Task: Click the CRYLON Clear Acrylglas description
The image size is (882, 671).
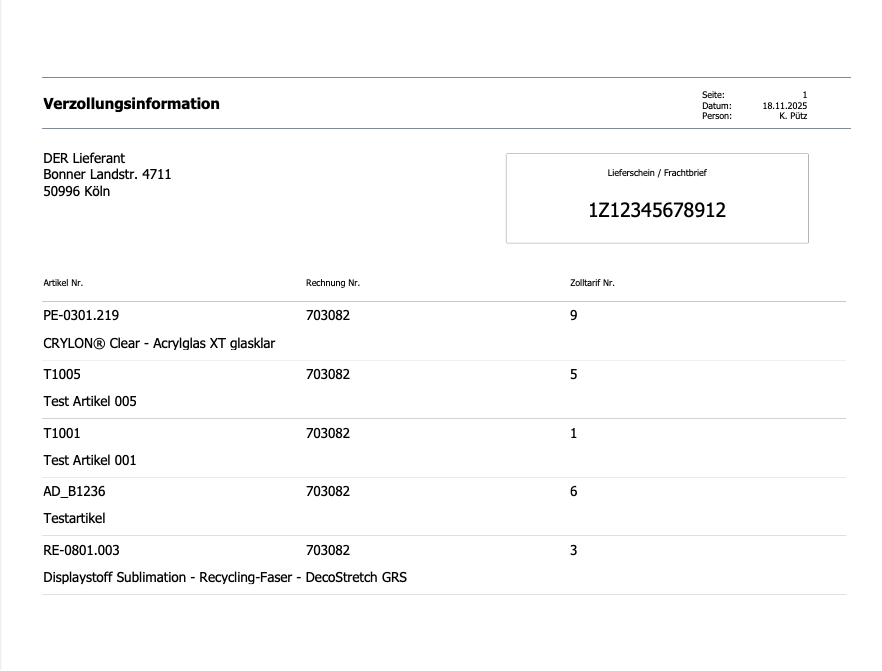Action: (x=159, y=343)
